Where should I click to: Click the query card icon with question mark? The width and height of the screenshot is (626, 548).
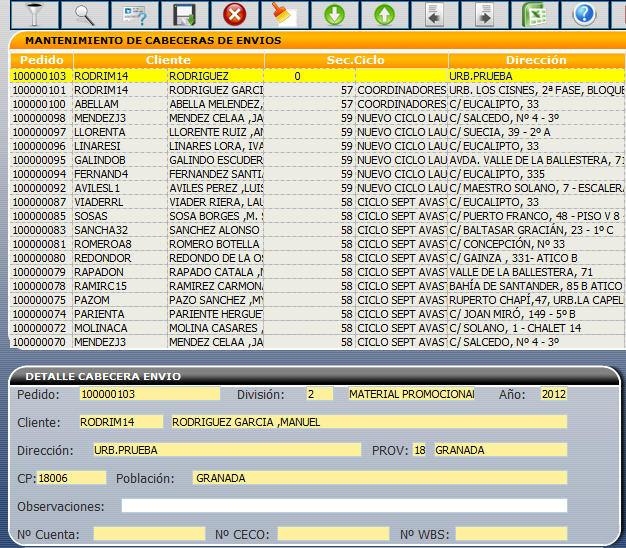point(133,14)
